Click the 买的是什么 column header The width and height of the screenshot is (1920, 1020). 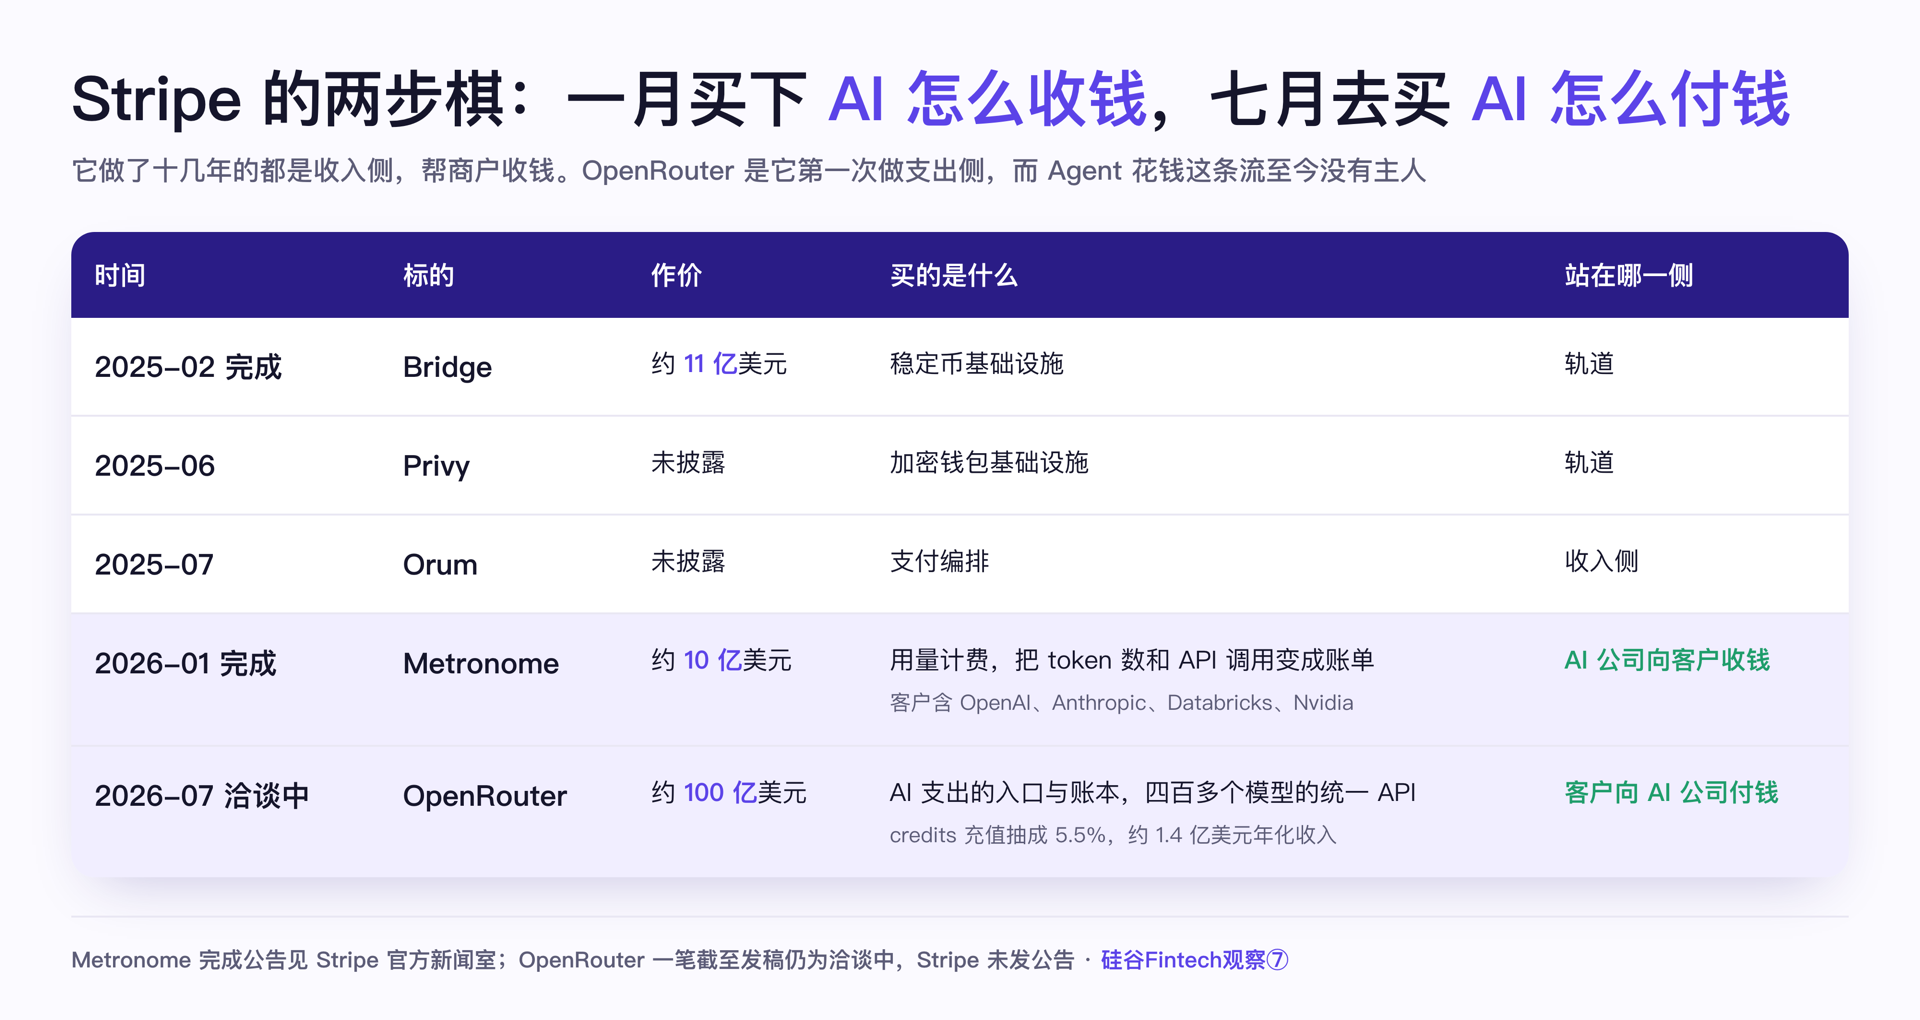[953, 275]
